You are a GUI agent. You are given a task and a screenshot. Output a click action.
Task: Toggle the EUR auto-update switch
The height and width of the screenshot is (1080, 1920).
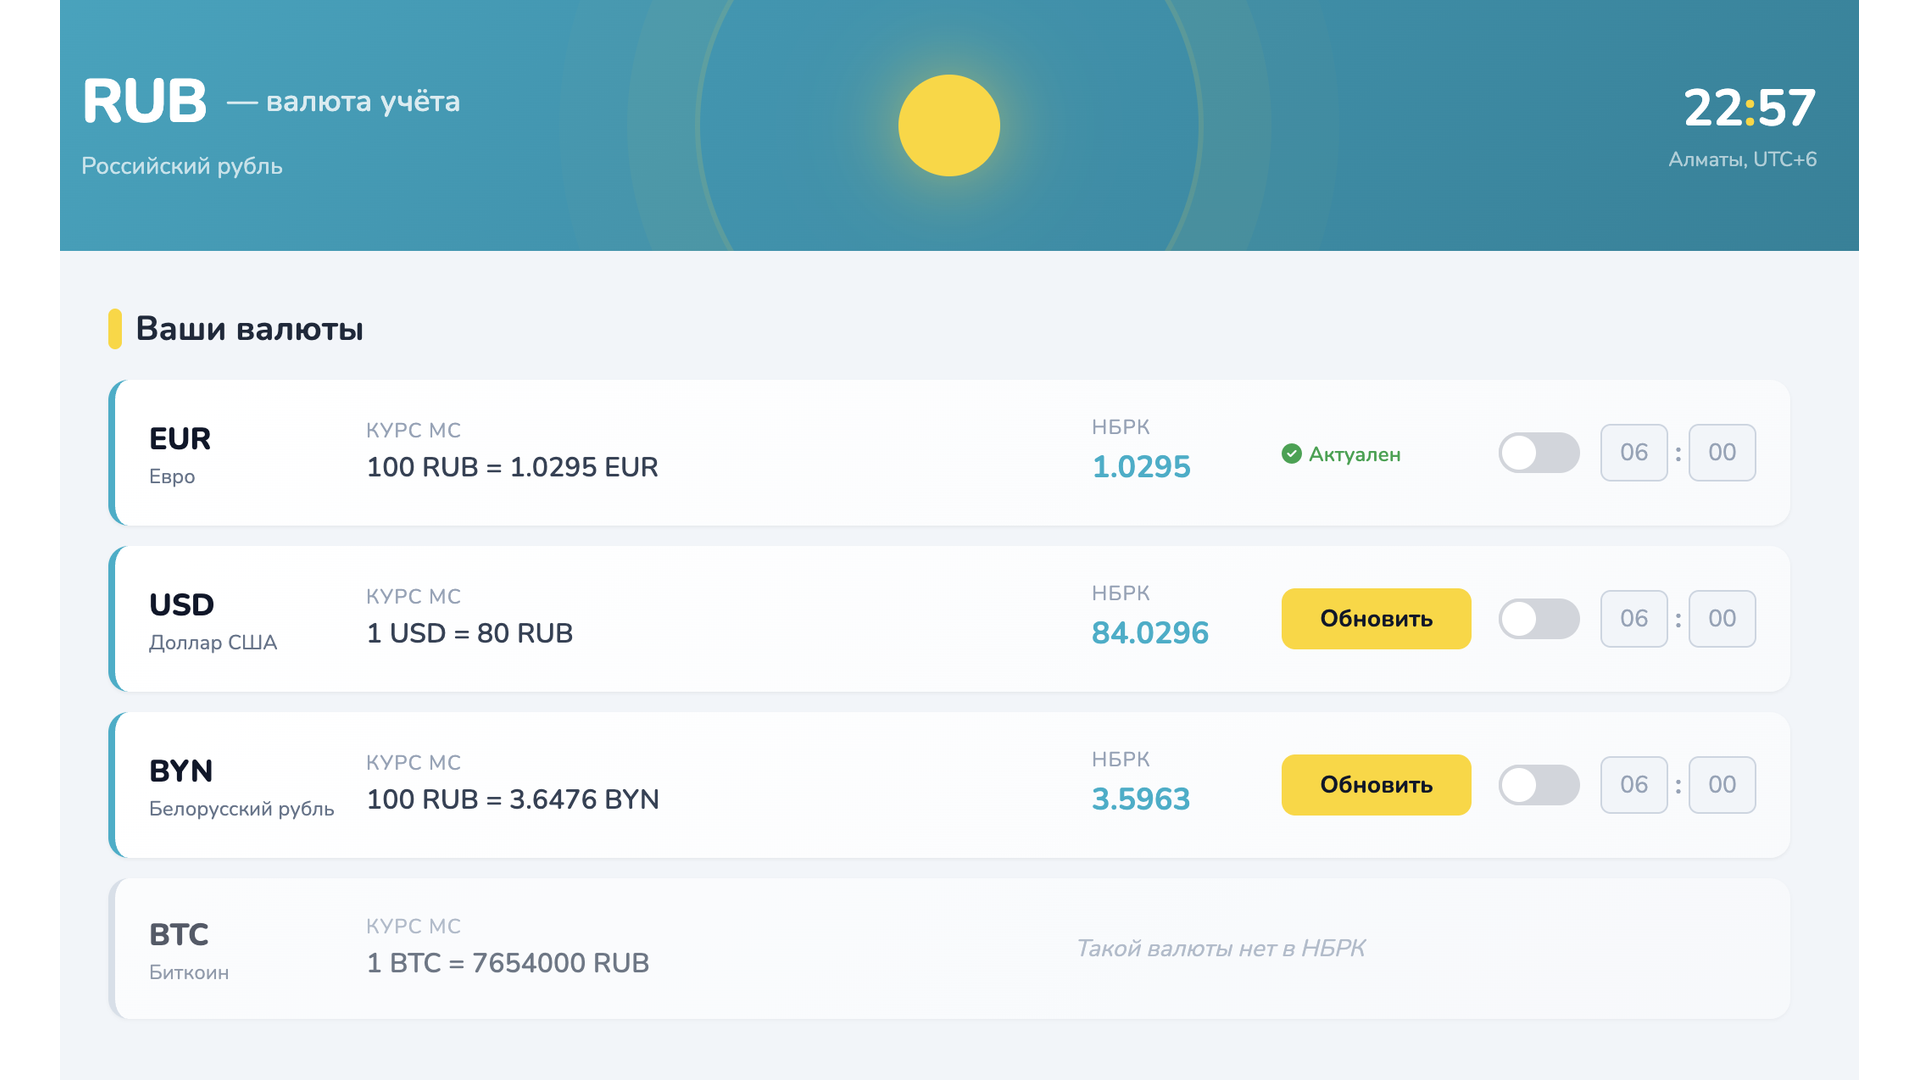tap(1538, 453)
